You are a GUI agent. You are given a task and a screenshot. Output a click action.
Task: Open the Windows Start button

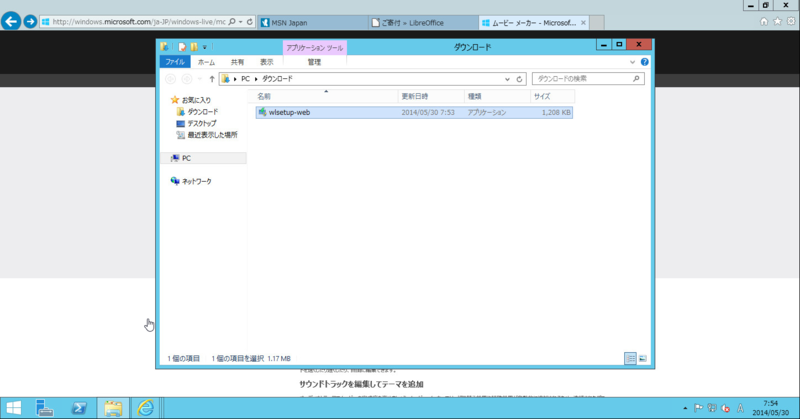14,408
